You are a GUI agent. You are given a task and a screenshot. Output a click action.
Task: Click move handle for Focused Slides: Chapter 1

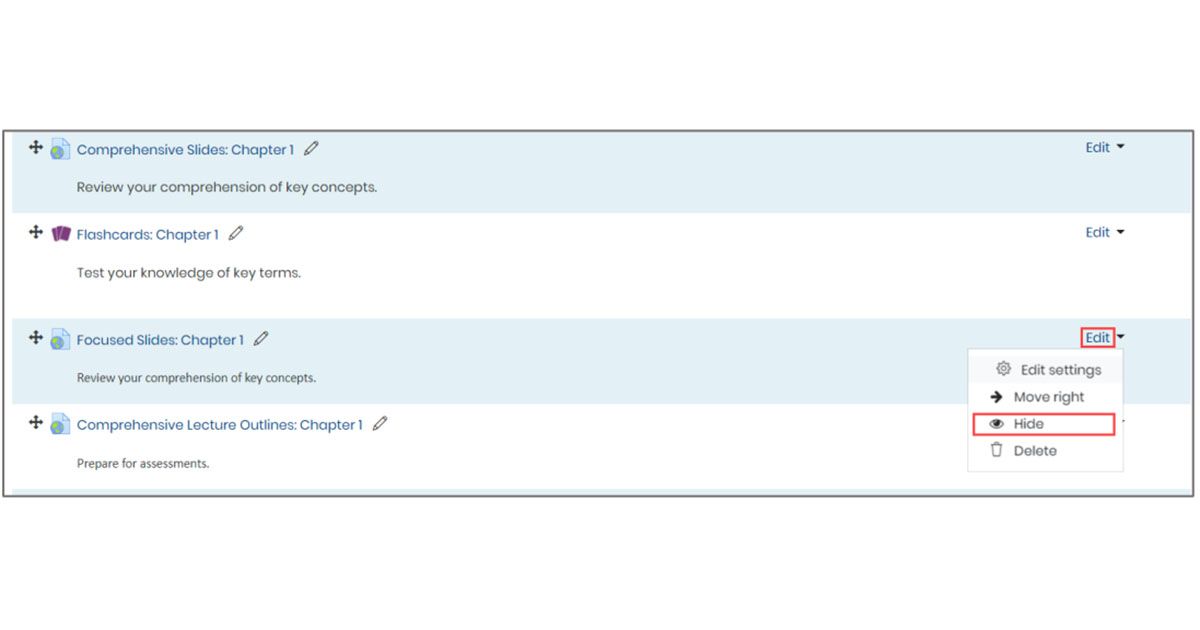click(35, 338)
